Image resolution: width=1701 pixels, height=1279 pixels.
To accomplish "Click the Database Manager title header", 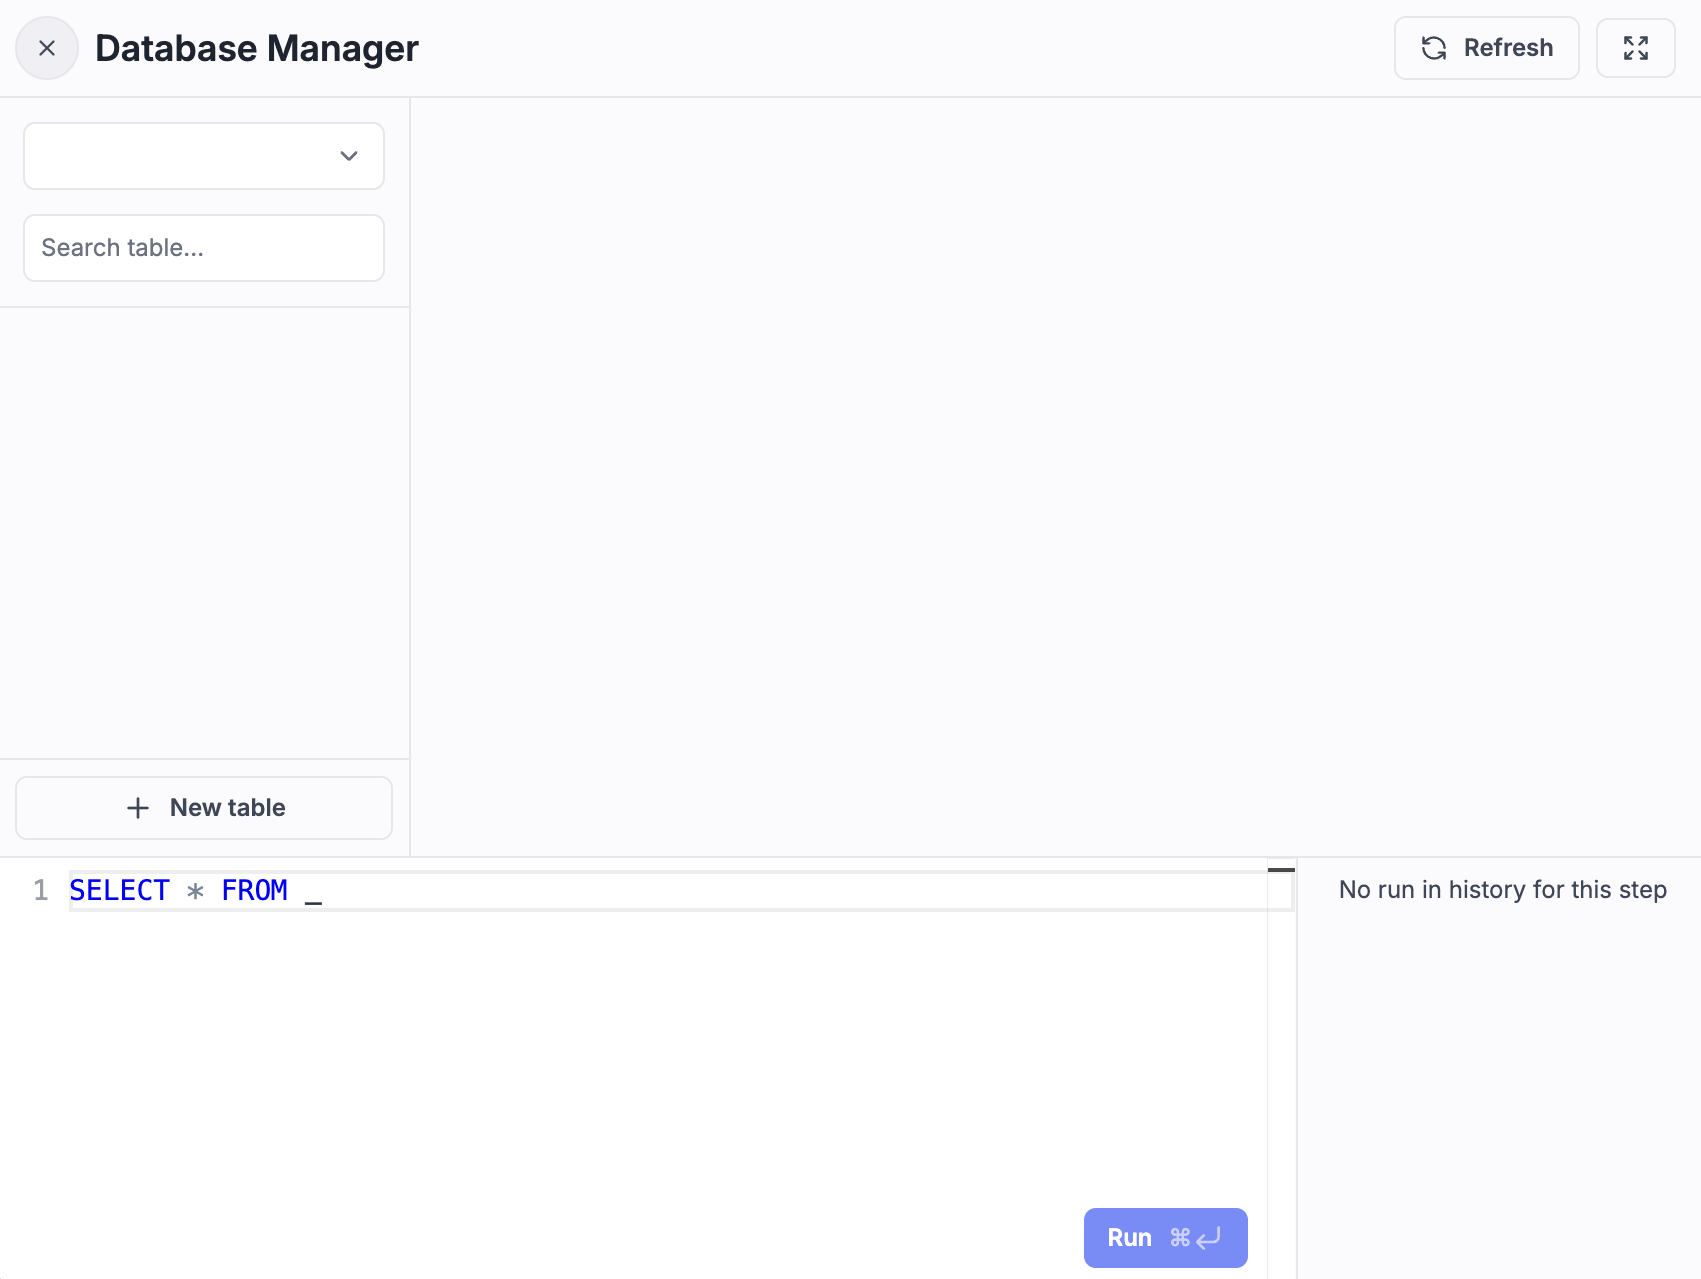I will [257, 47].
